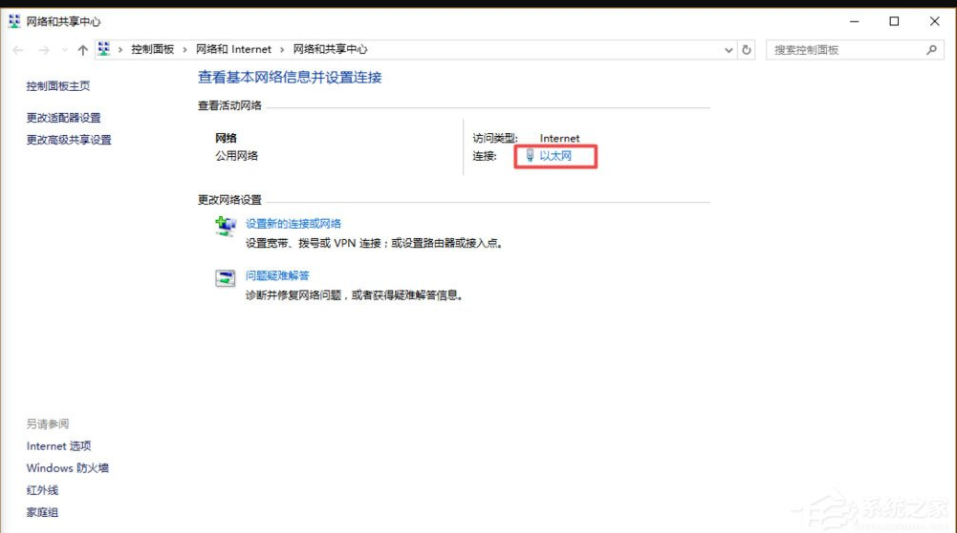
Task: Click the set up new connection icon
Action: coord(225,226)
